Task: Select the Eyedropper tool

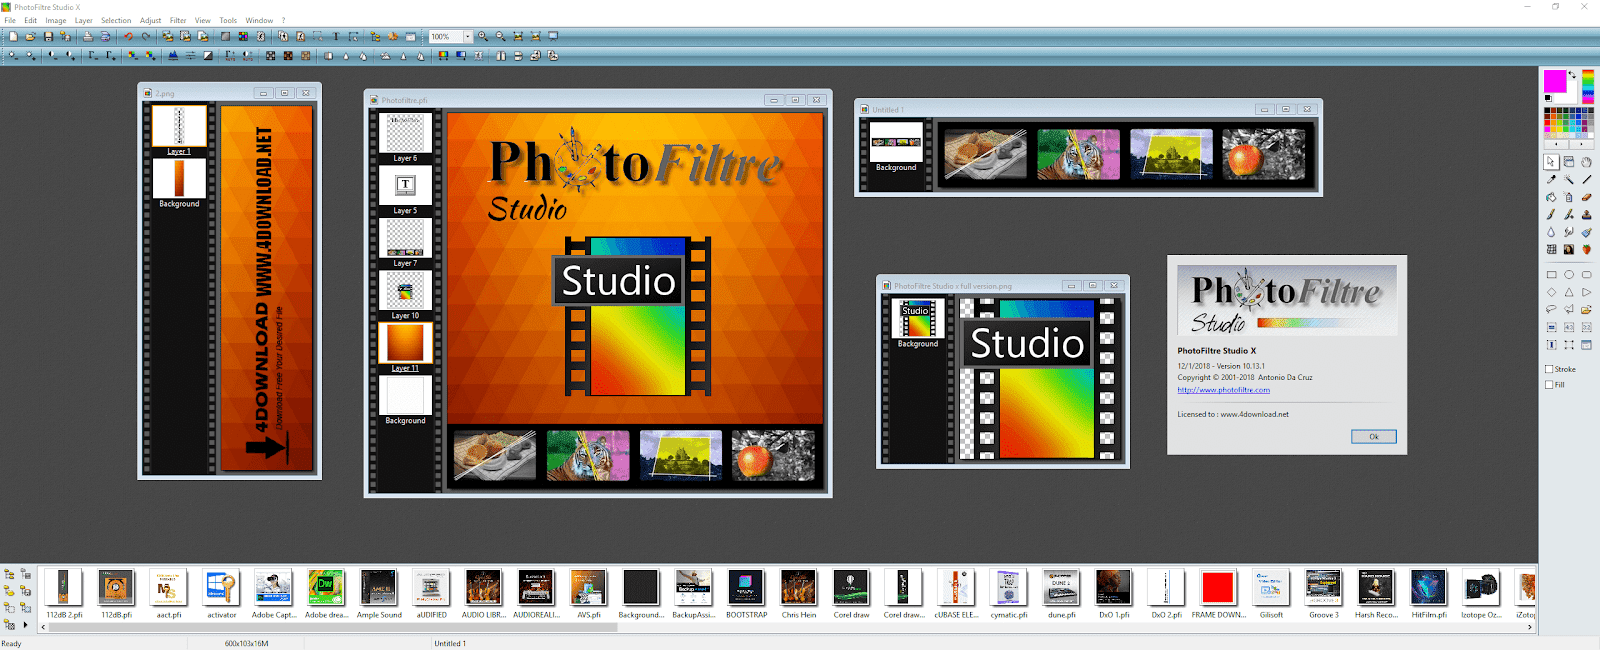Action: click(1551, 179)
